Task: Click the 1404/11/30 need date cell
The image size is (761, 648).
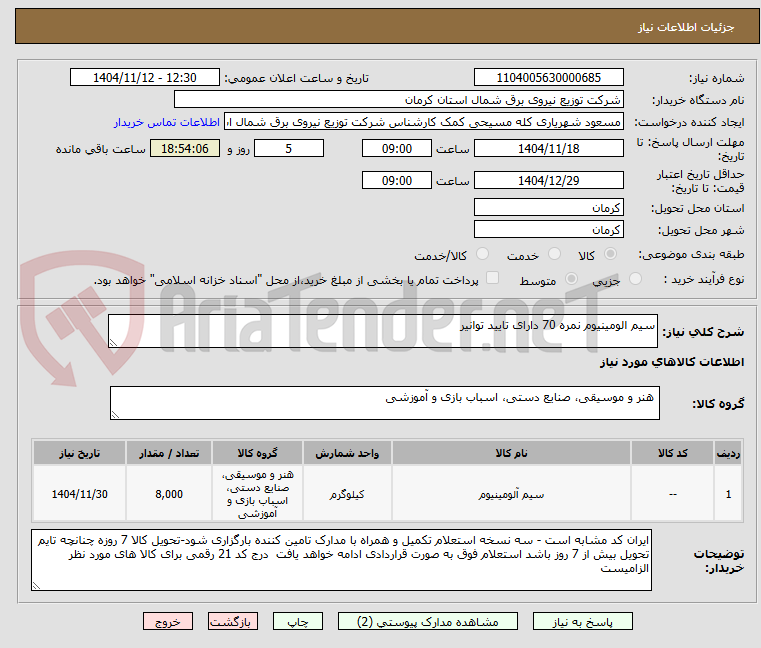Action: (x=80, y=494)
